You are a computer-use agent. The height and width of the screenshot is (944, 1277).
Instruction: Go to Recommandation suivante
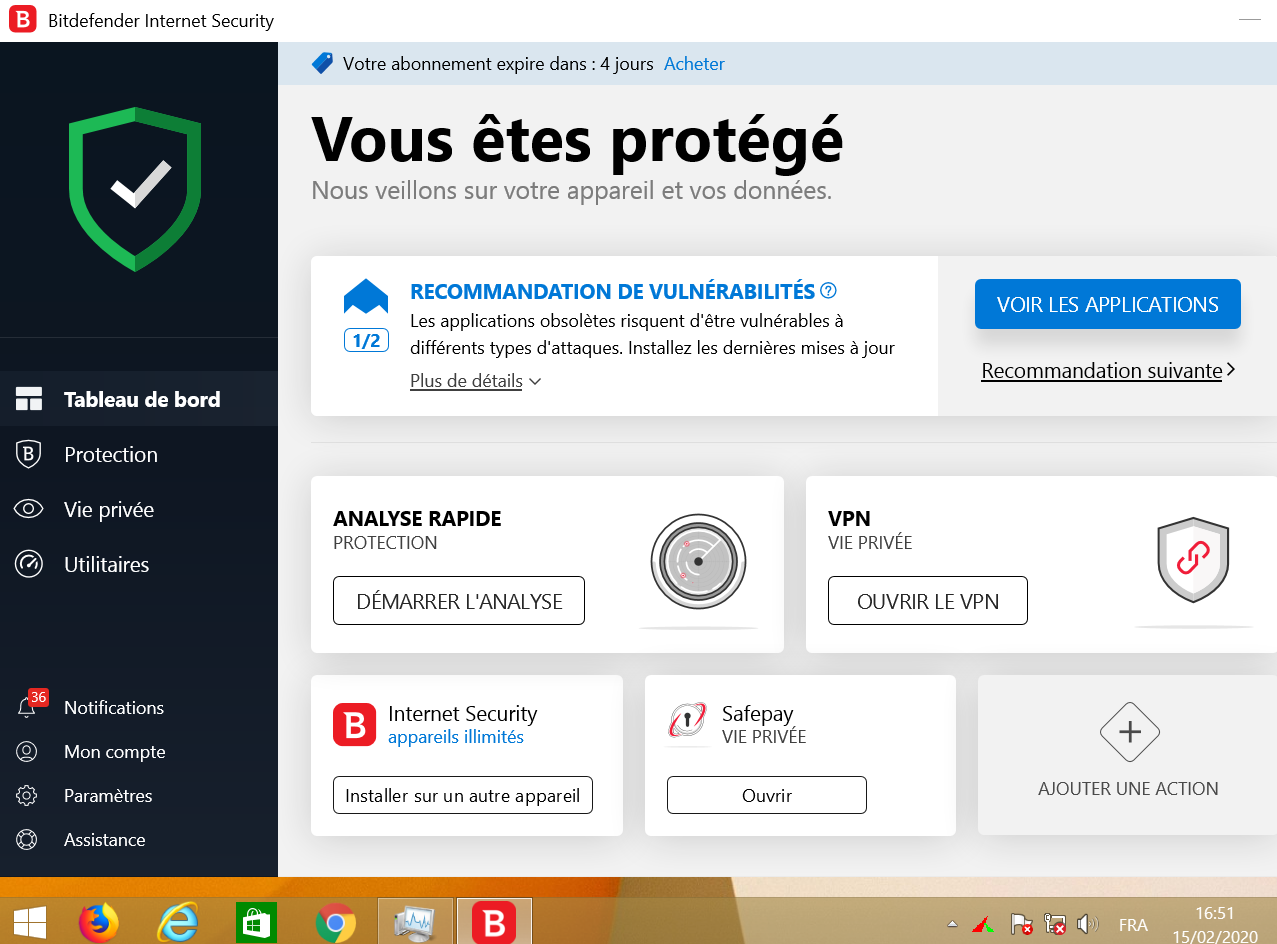[x=1109, y=371]
